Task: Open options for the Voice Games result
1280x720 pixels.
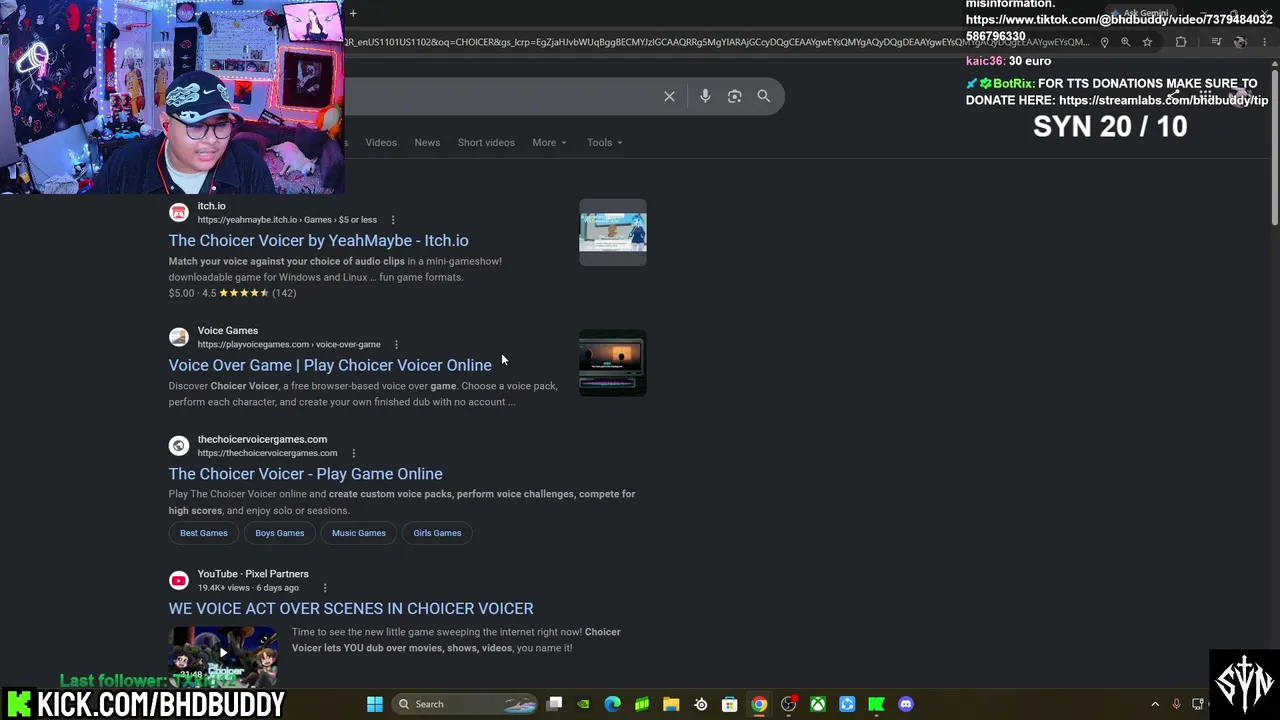Action: (396, 345)
